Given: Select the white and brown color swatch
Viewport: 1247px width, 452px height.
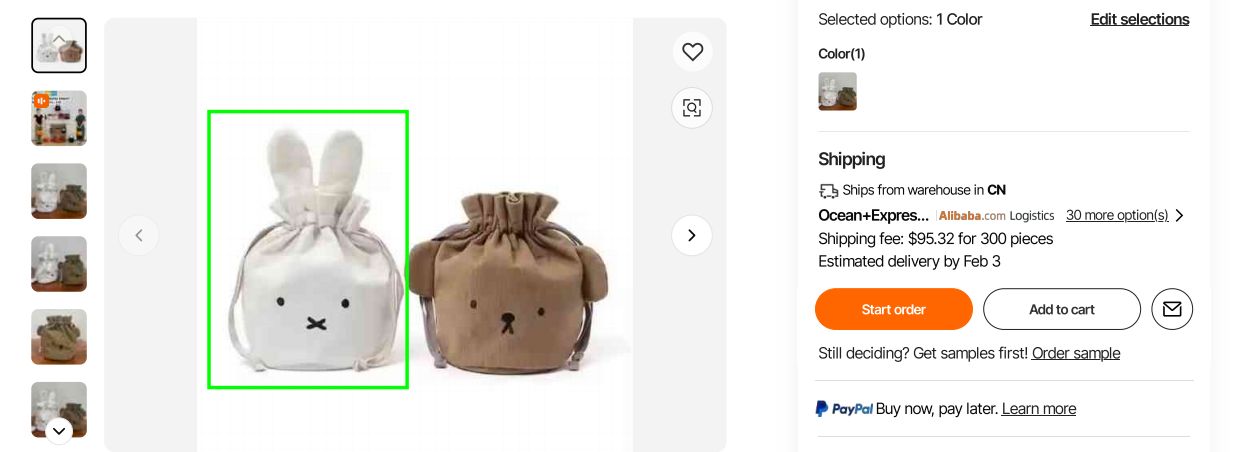Looking at the screenshot, I should tap(837, 91).
